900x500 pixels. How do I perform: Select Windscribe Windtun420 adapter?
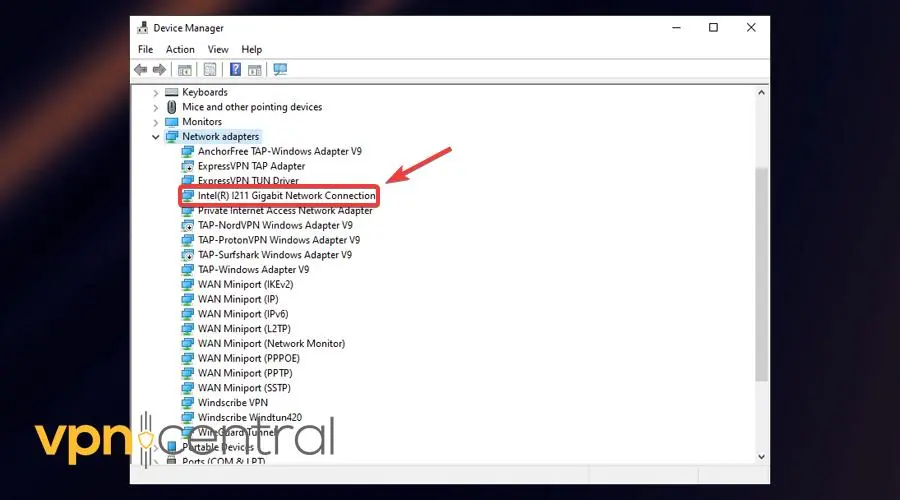point(250,417)
